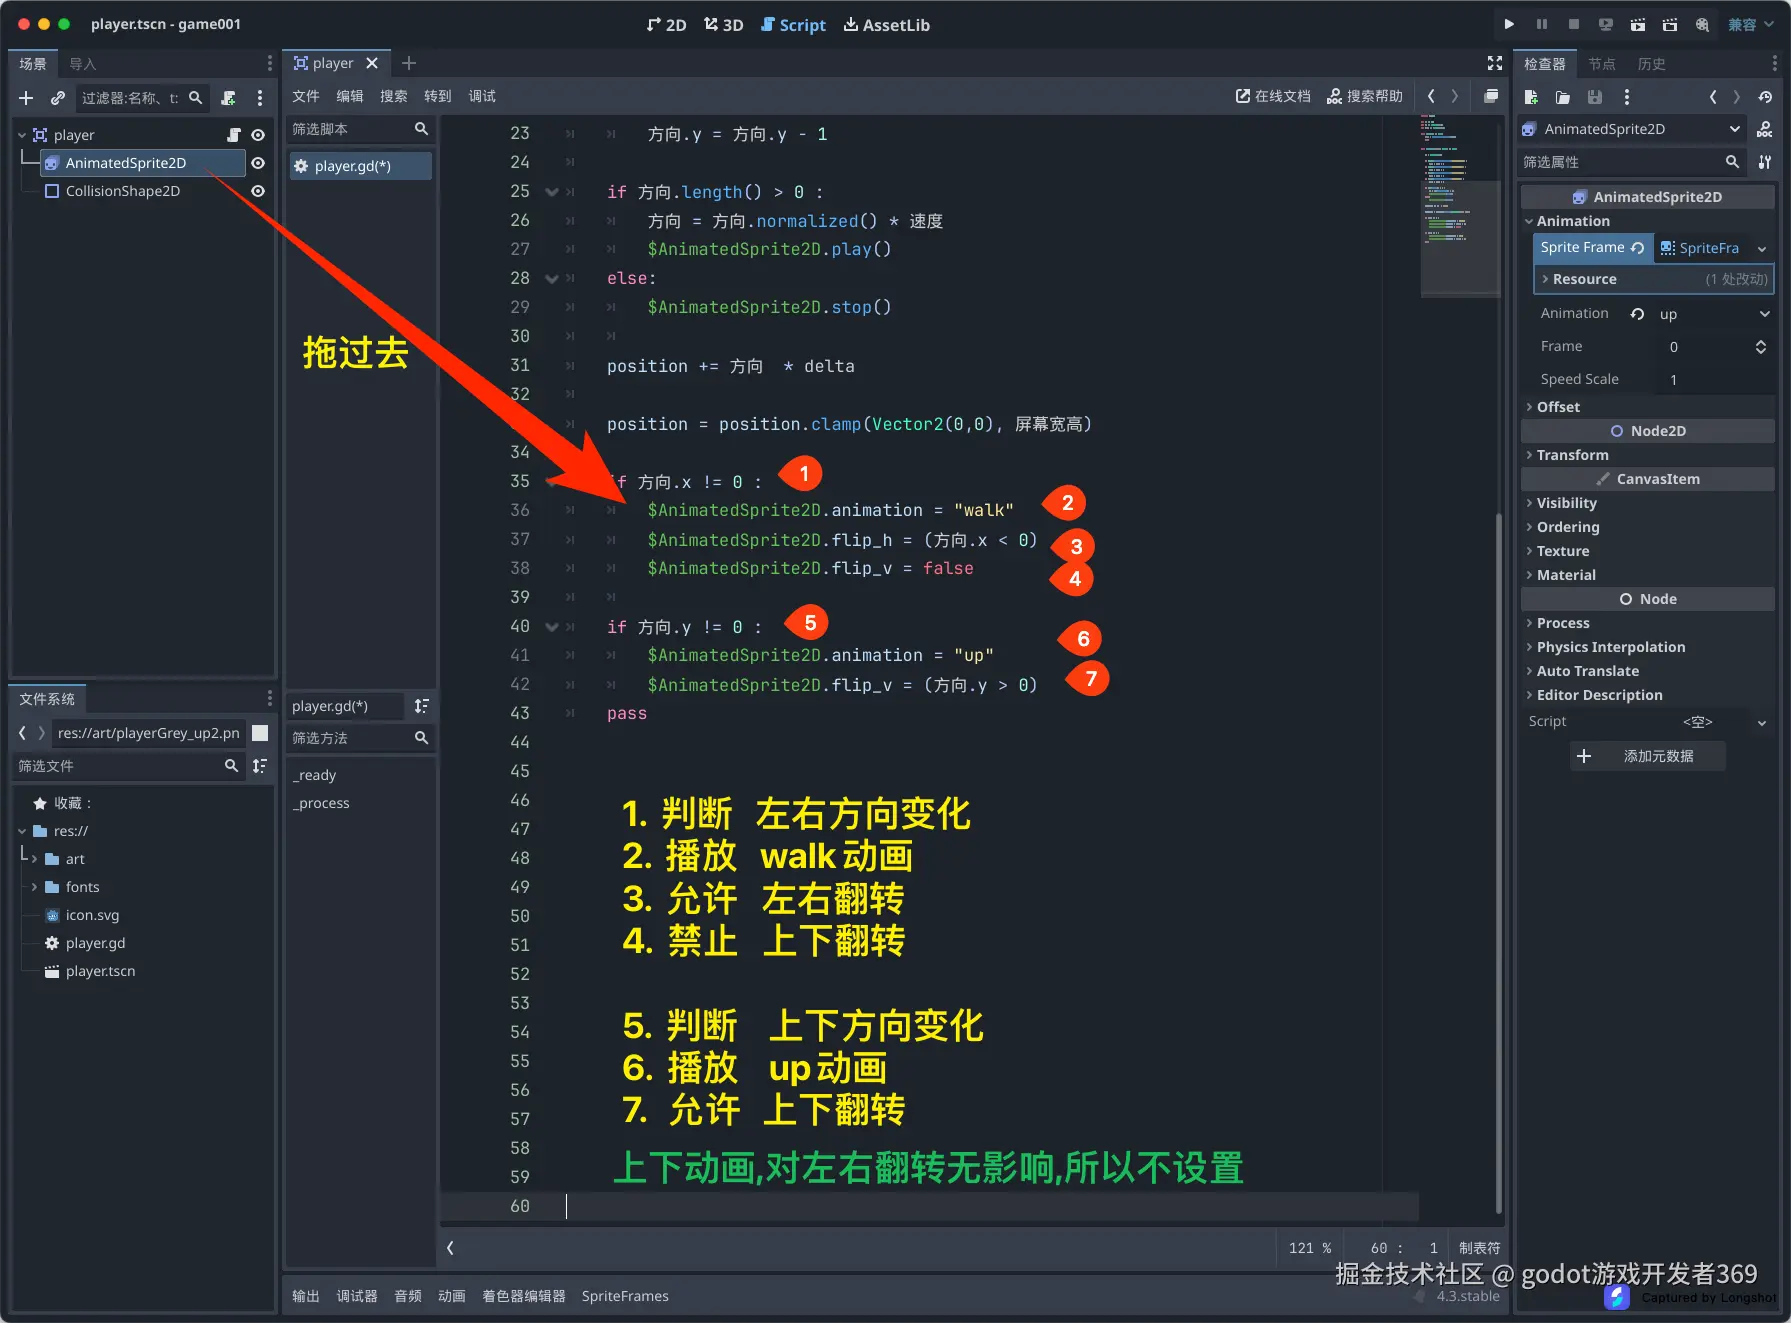Screen dimensions: 1791x1323
Task: Toggle alphabetical sorting of the method list
Action: click(x=422, y=706)
